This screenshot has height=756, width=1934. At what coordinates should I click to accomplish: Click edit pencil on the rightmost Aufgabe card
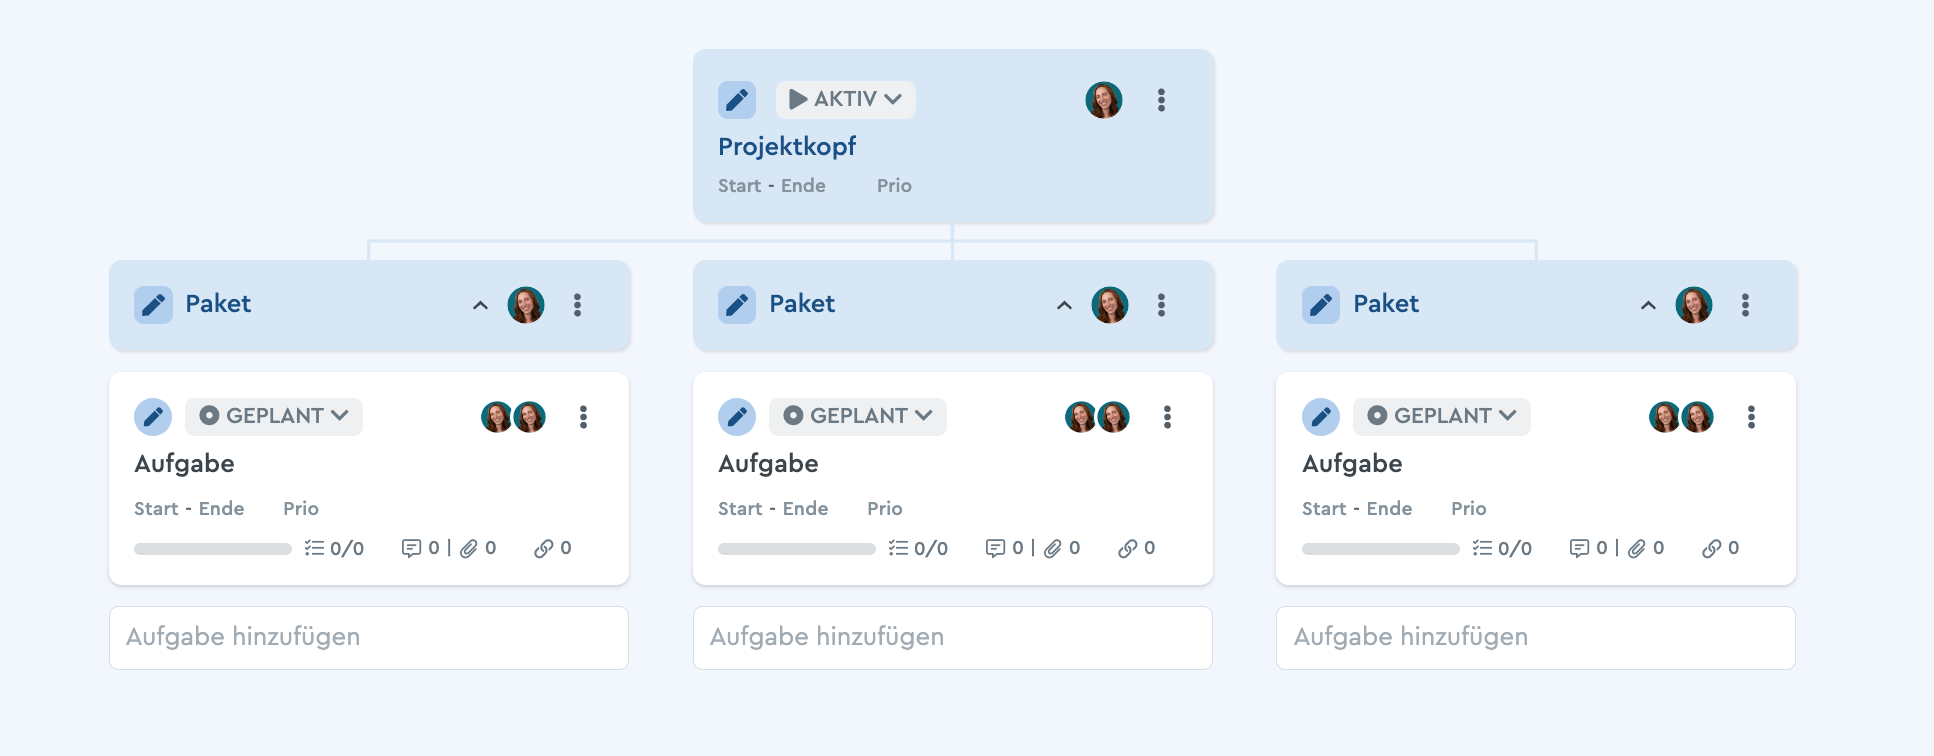1321,417
